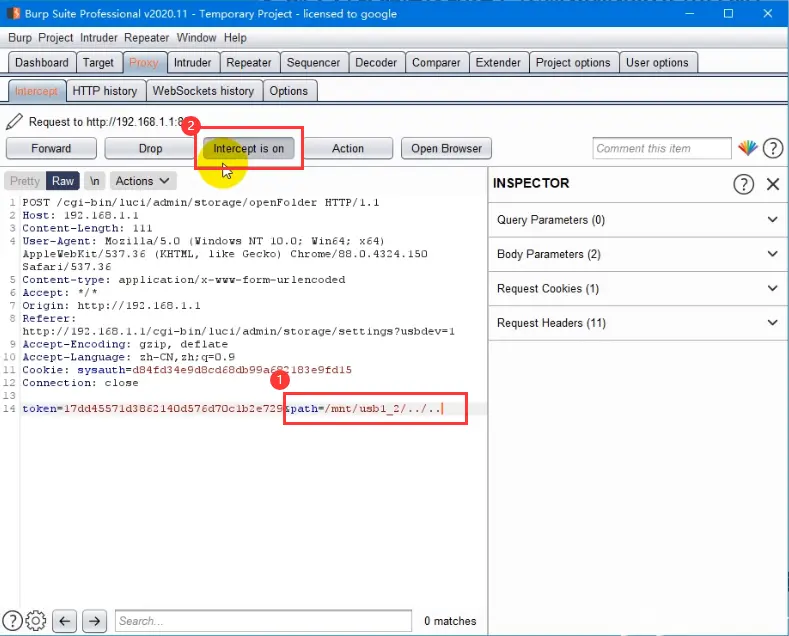Focus the Search input field

(x=263, y=621)
